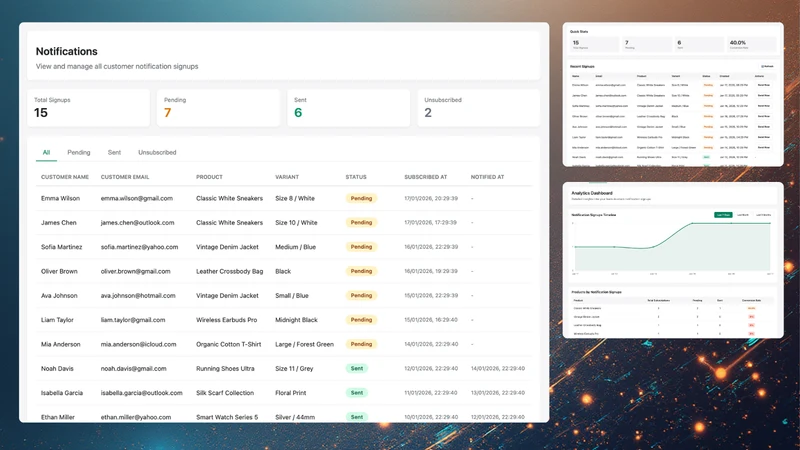
Task: Click the Wireless Earbuds Pro product cell
Action: point(227,320)
